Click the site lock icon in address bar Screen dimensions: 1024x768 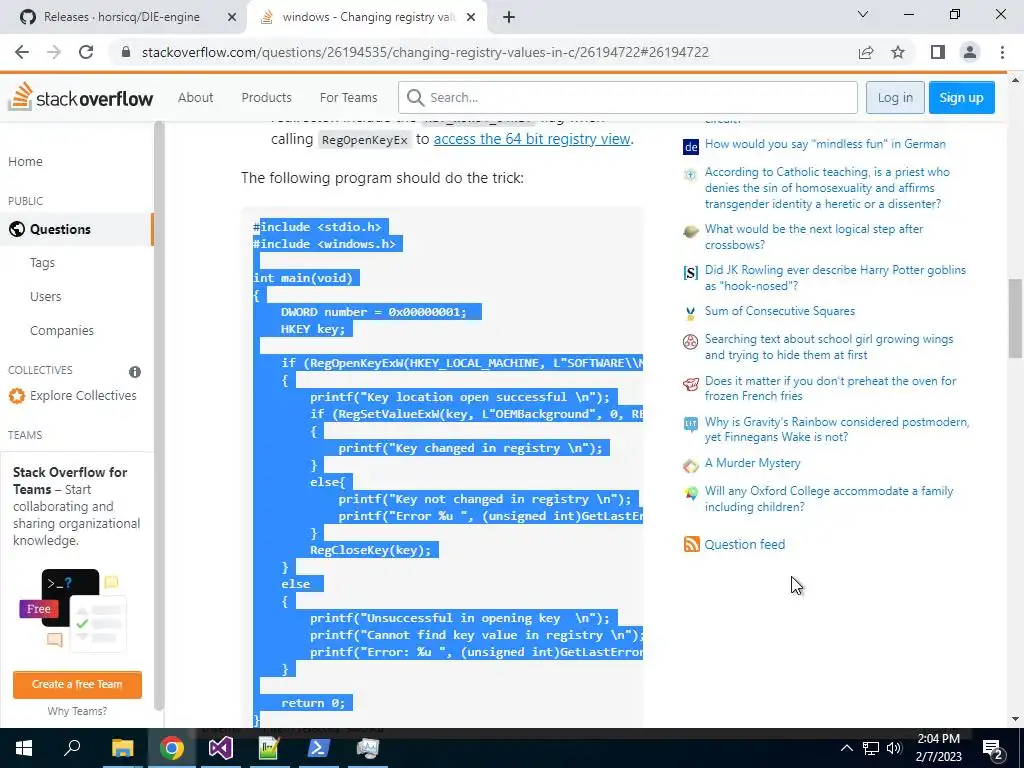pyautogui.click(x=126, y=52)
